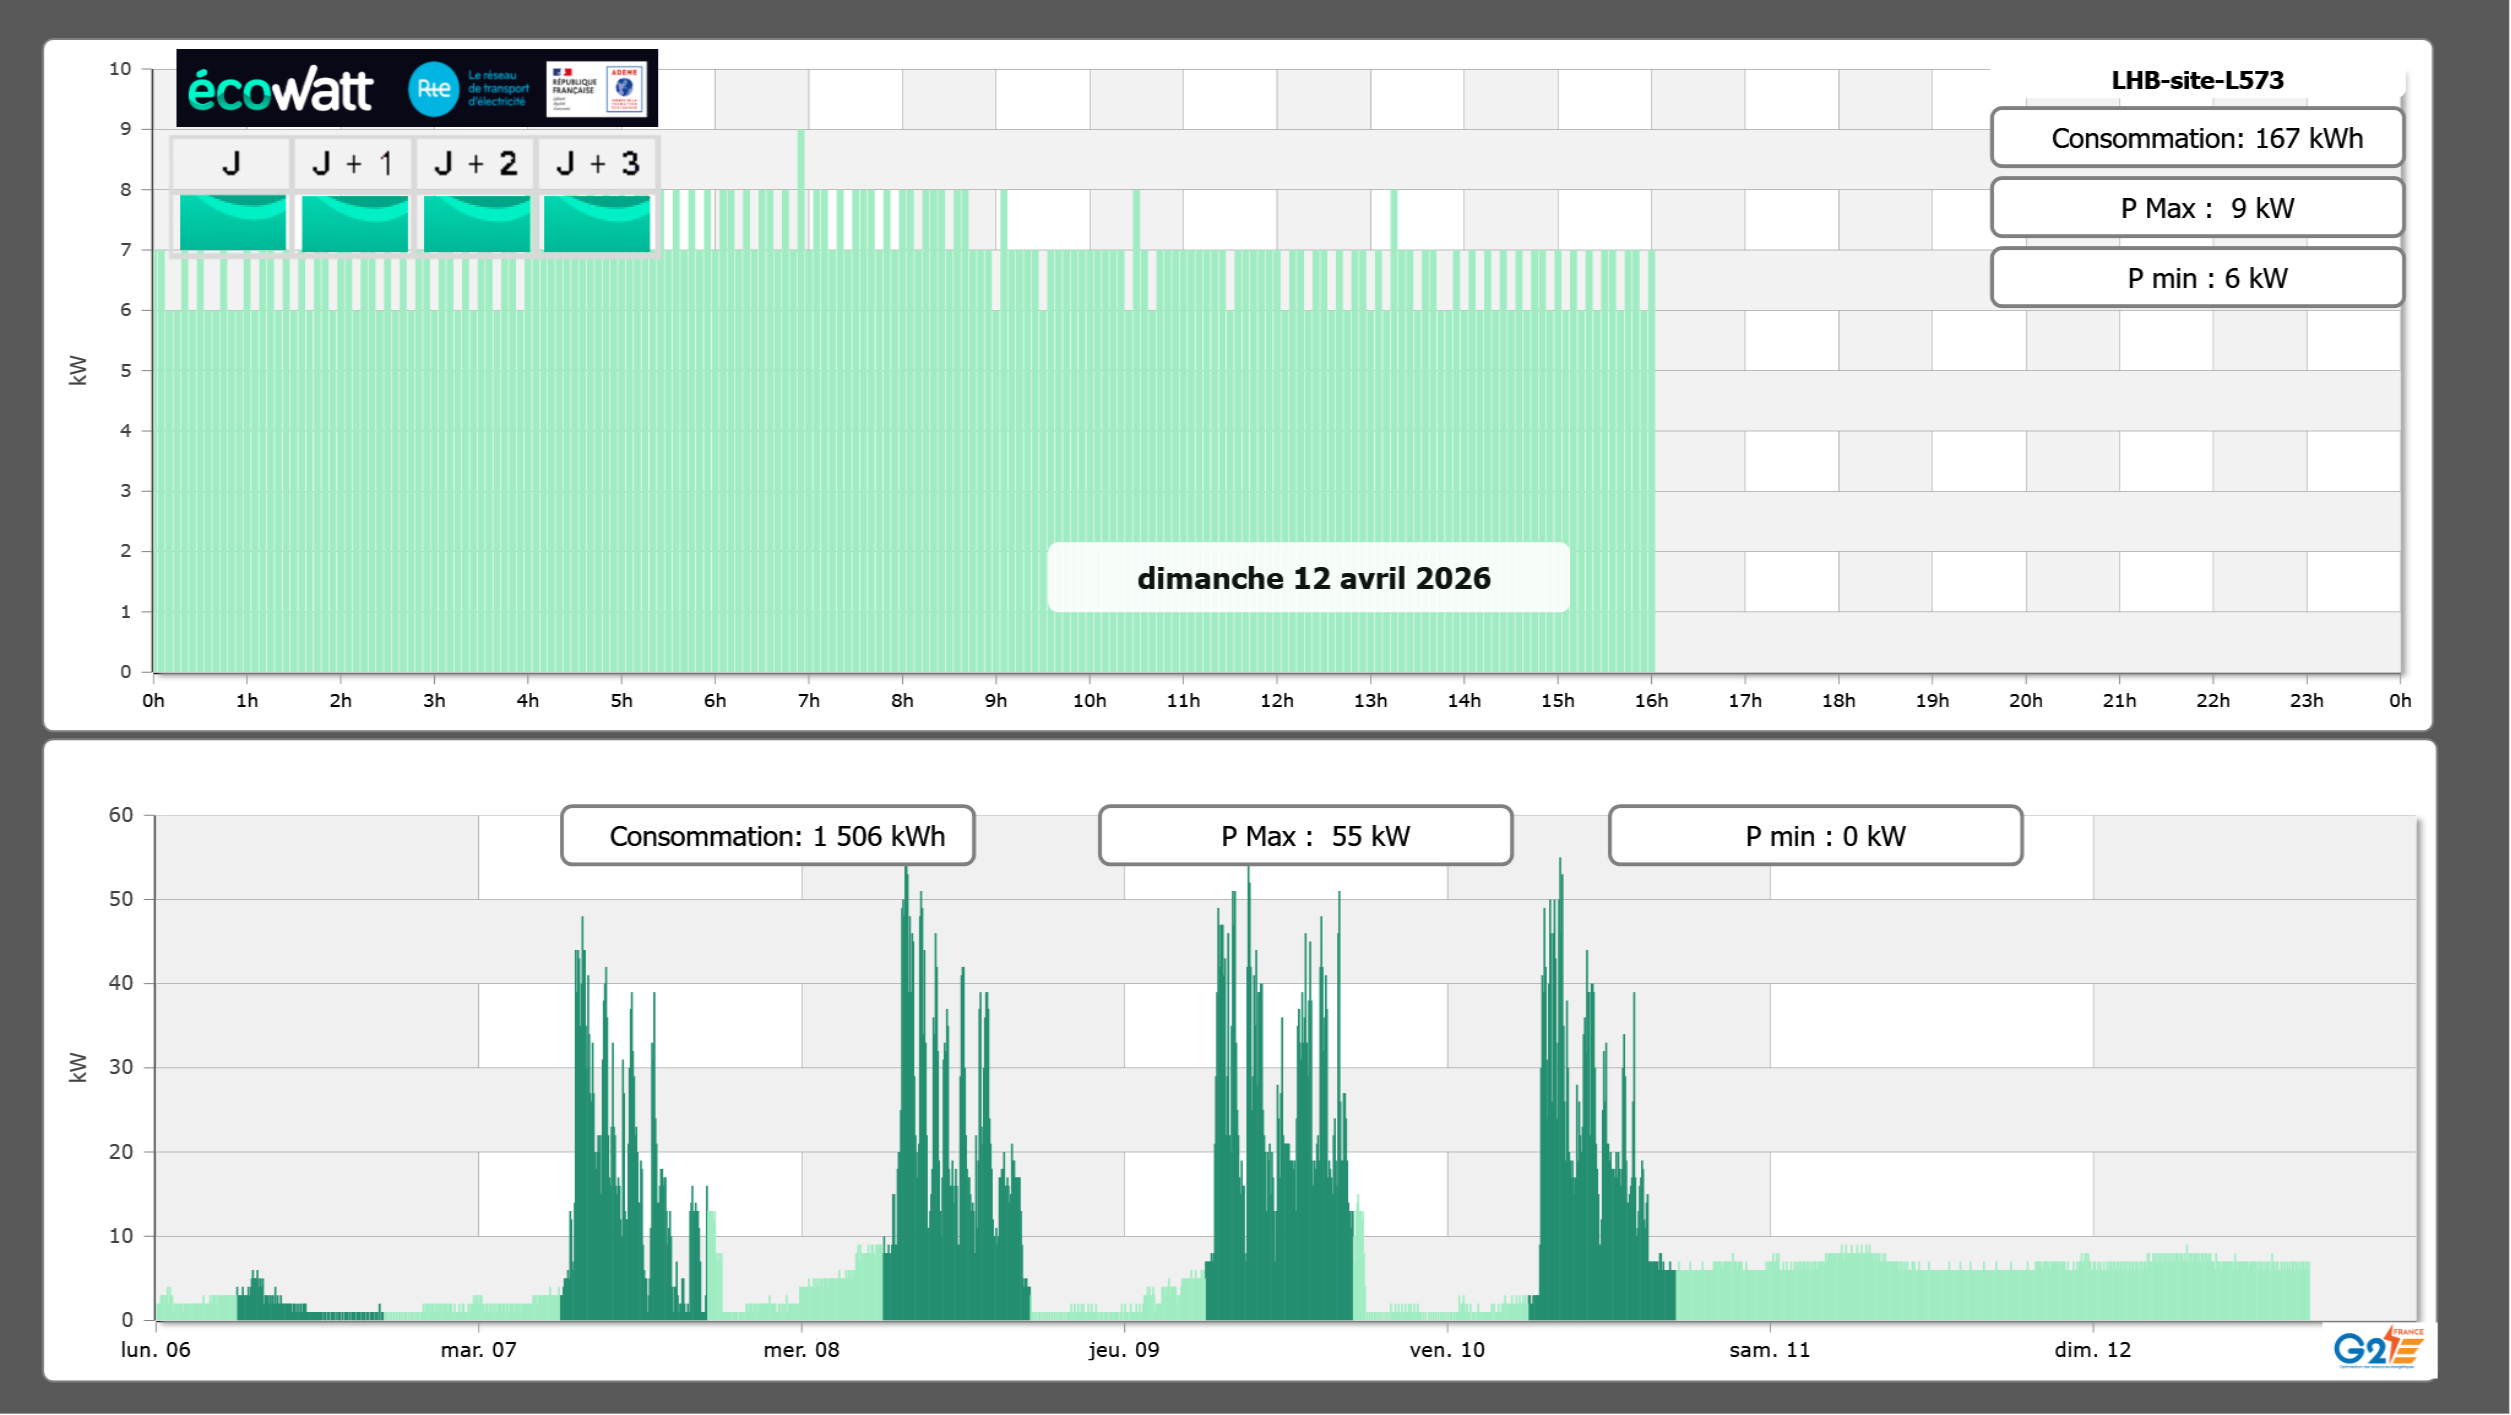The image size is (2511, 1415).
Task: Click the P Max 55 kW box
Action: pyautogui.click(x=1305, y=836)
